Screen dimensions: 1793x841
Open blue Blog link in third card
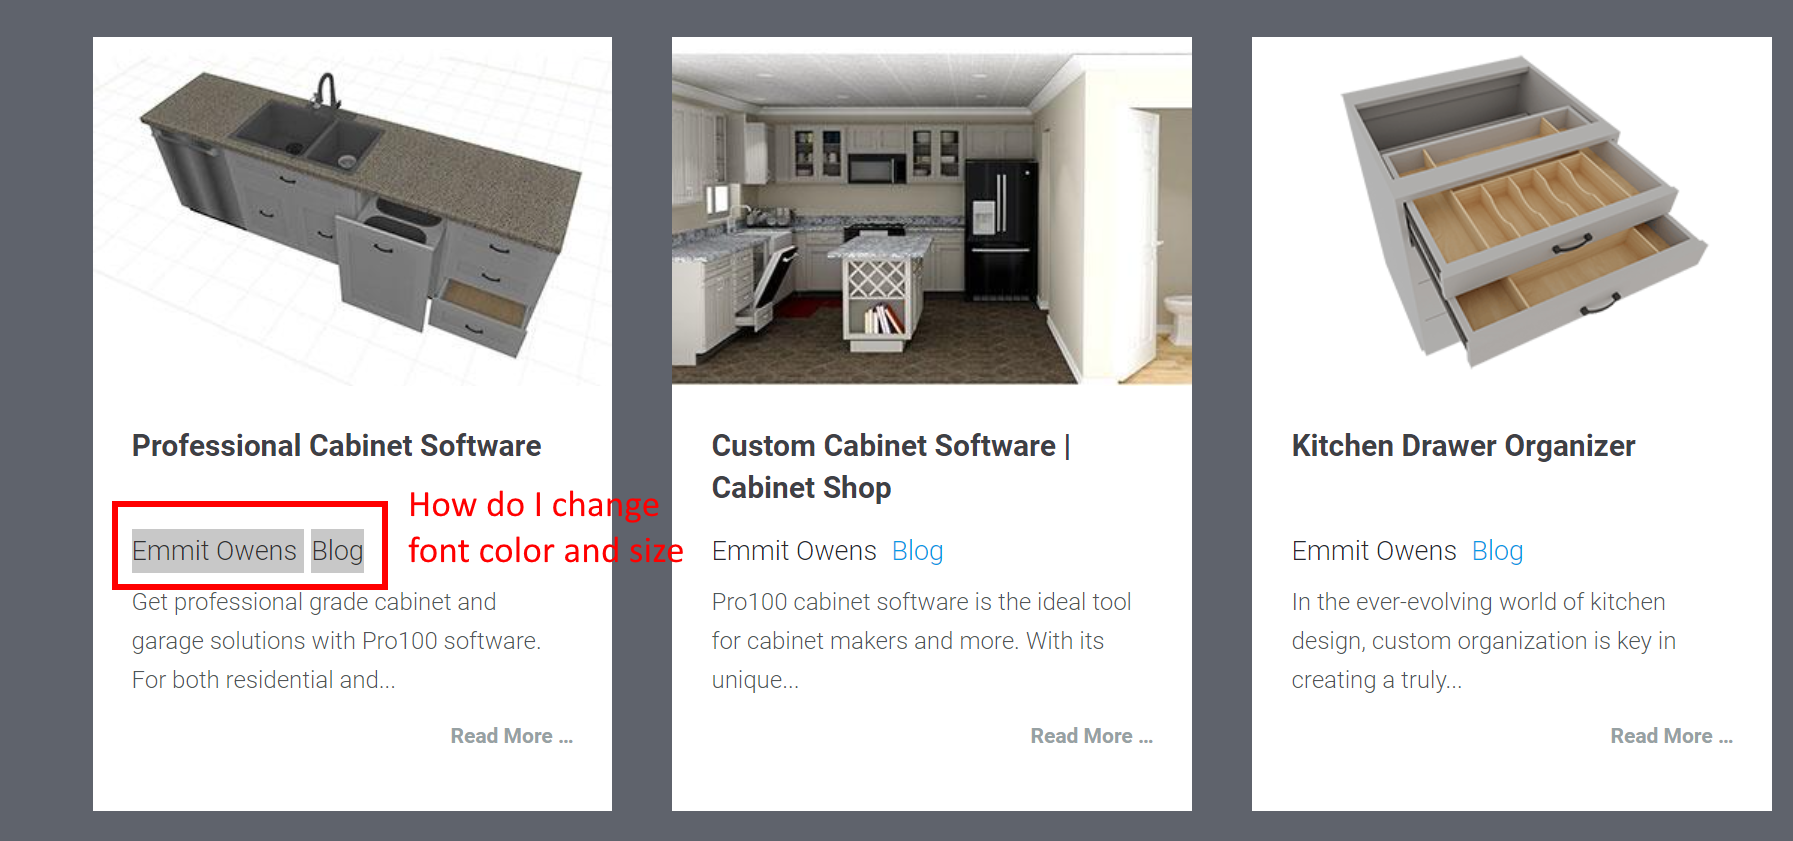(1497, 551)
